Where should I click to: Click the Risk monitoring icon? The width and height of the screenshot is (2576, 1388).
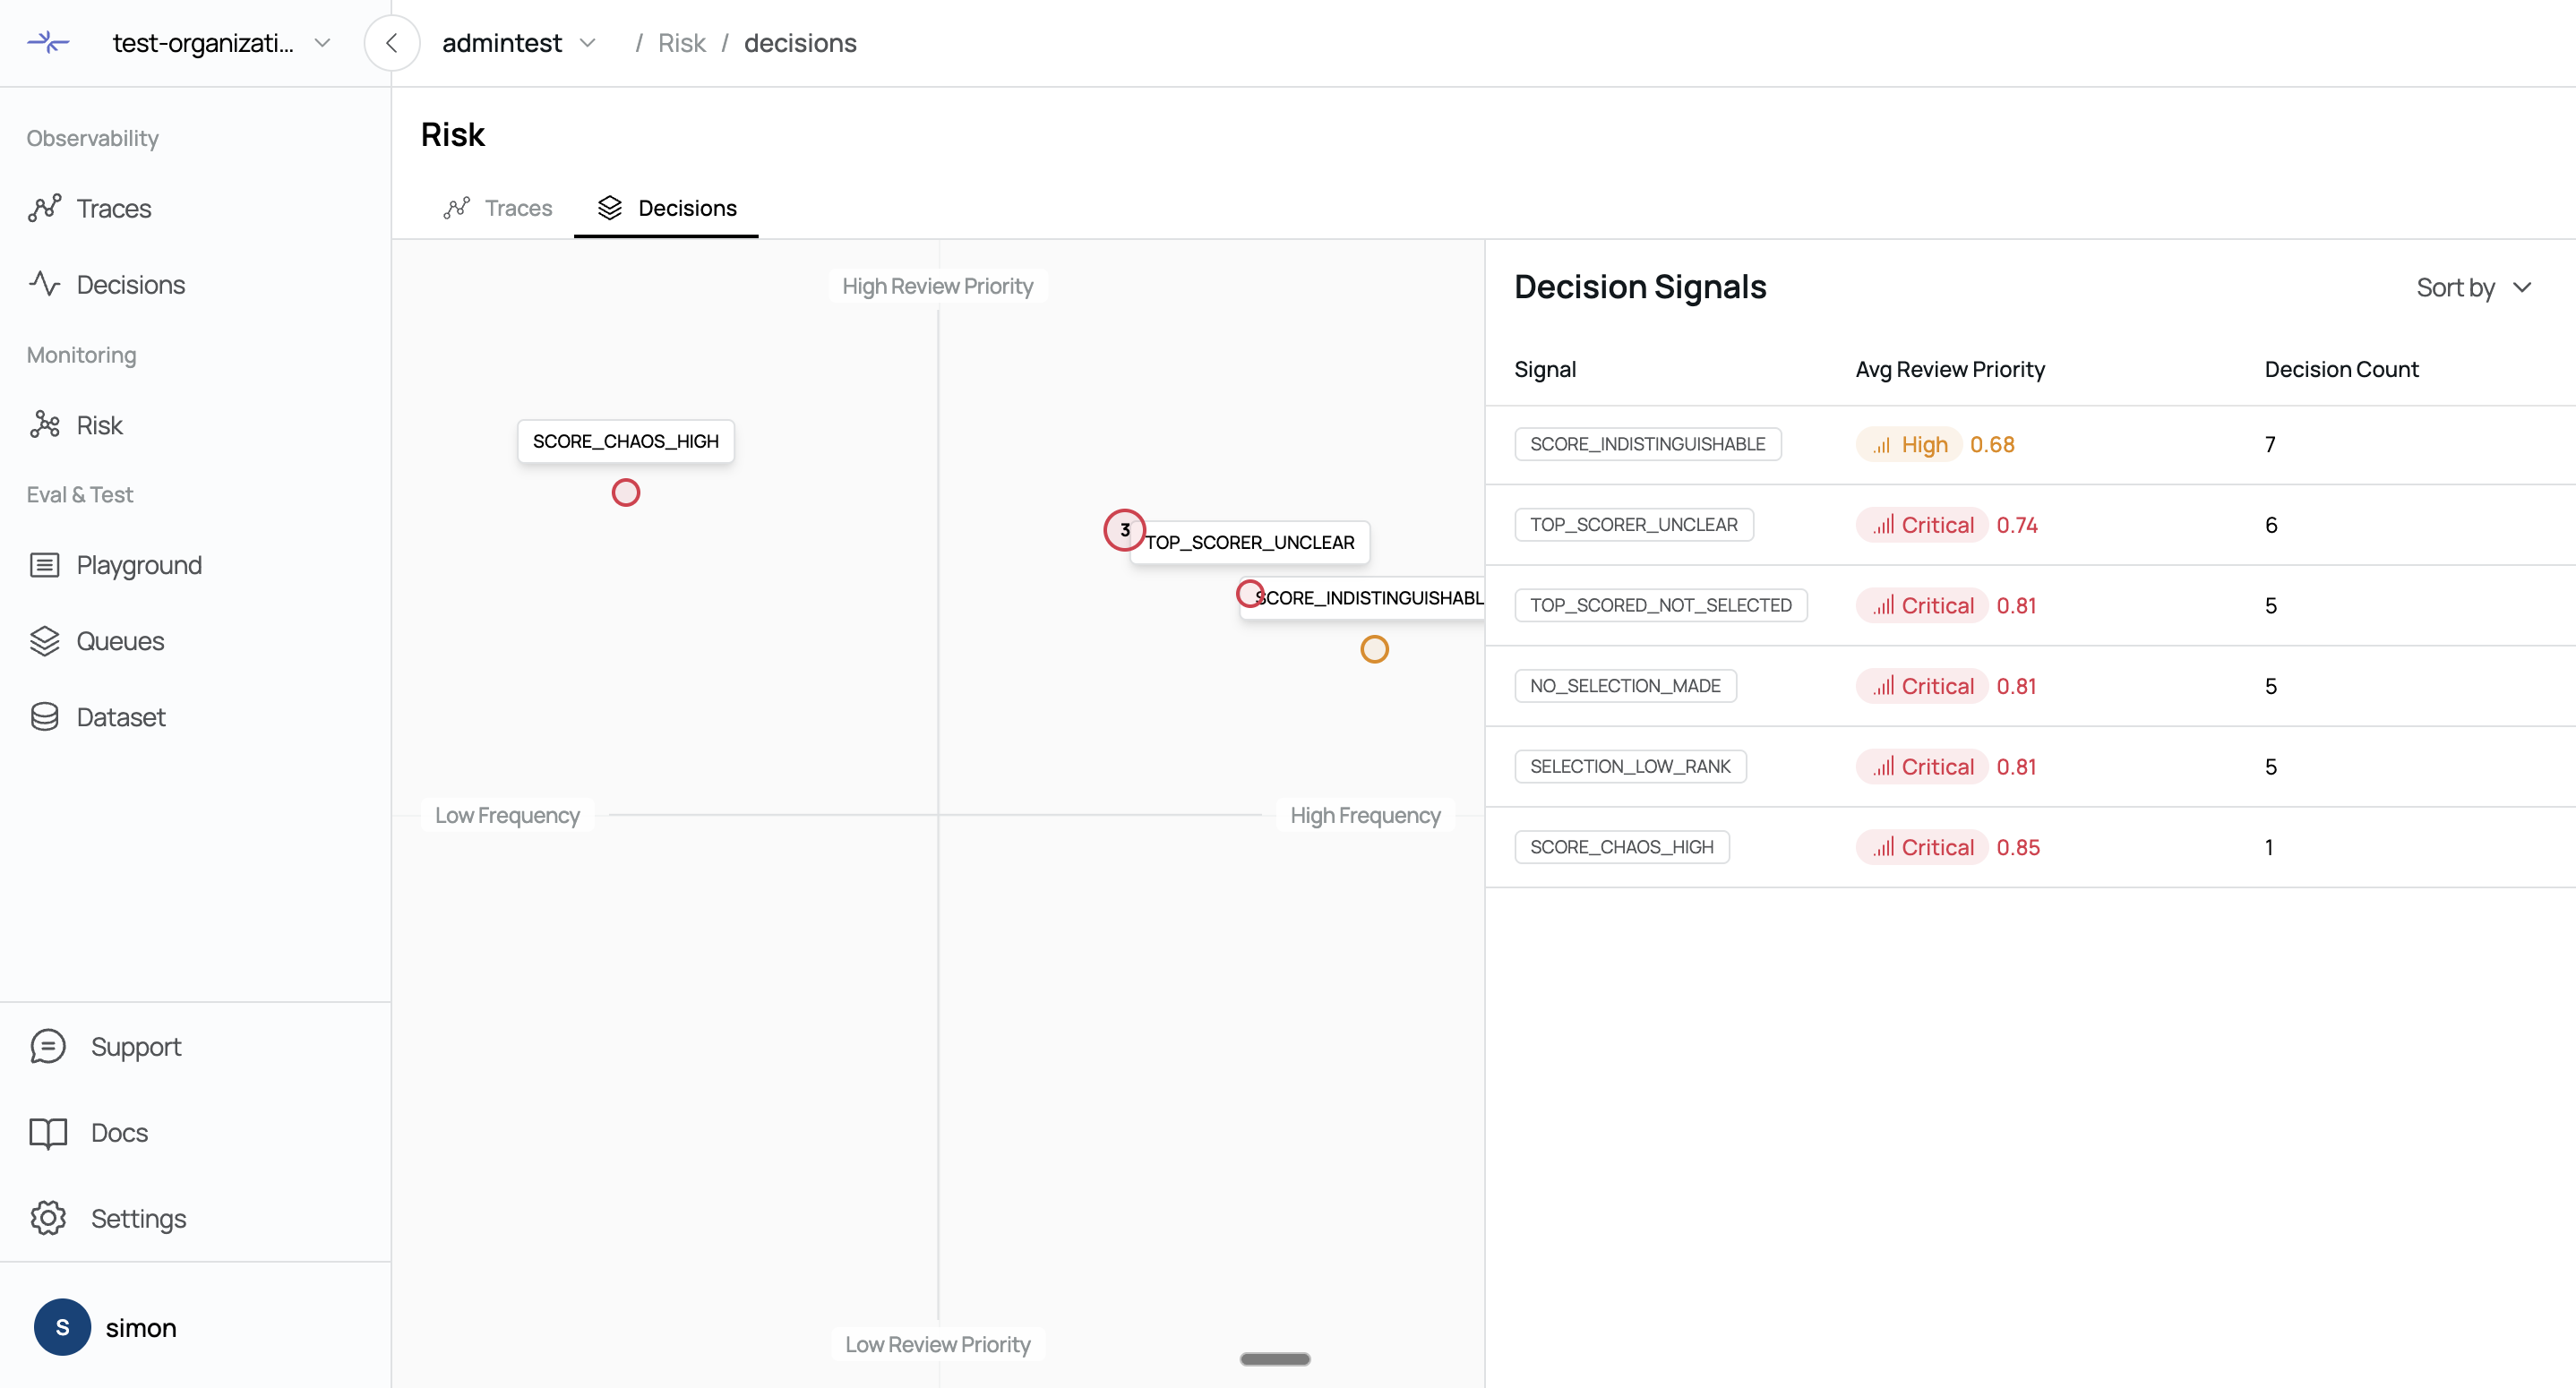[x=45, y=425]
